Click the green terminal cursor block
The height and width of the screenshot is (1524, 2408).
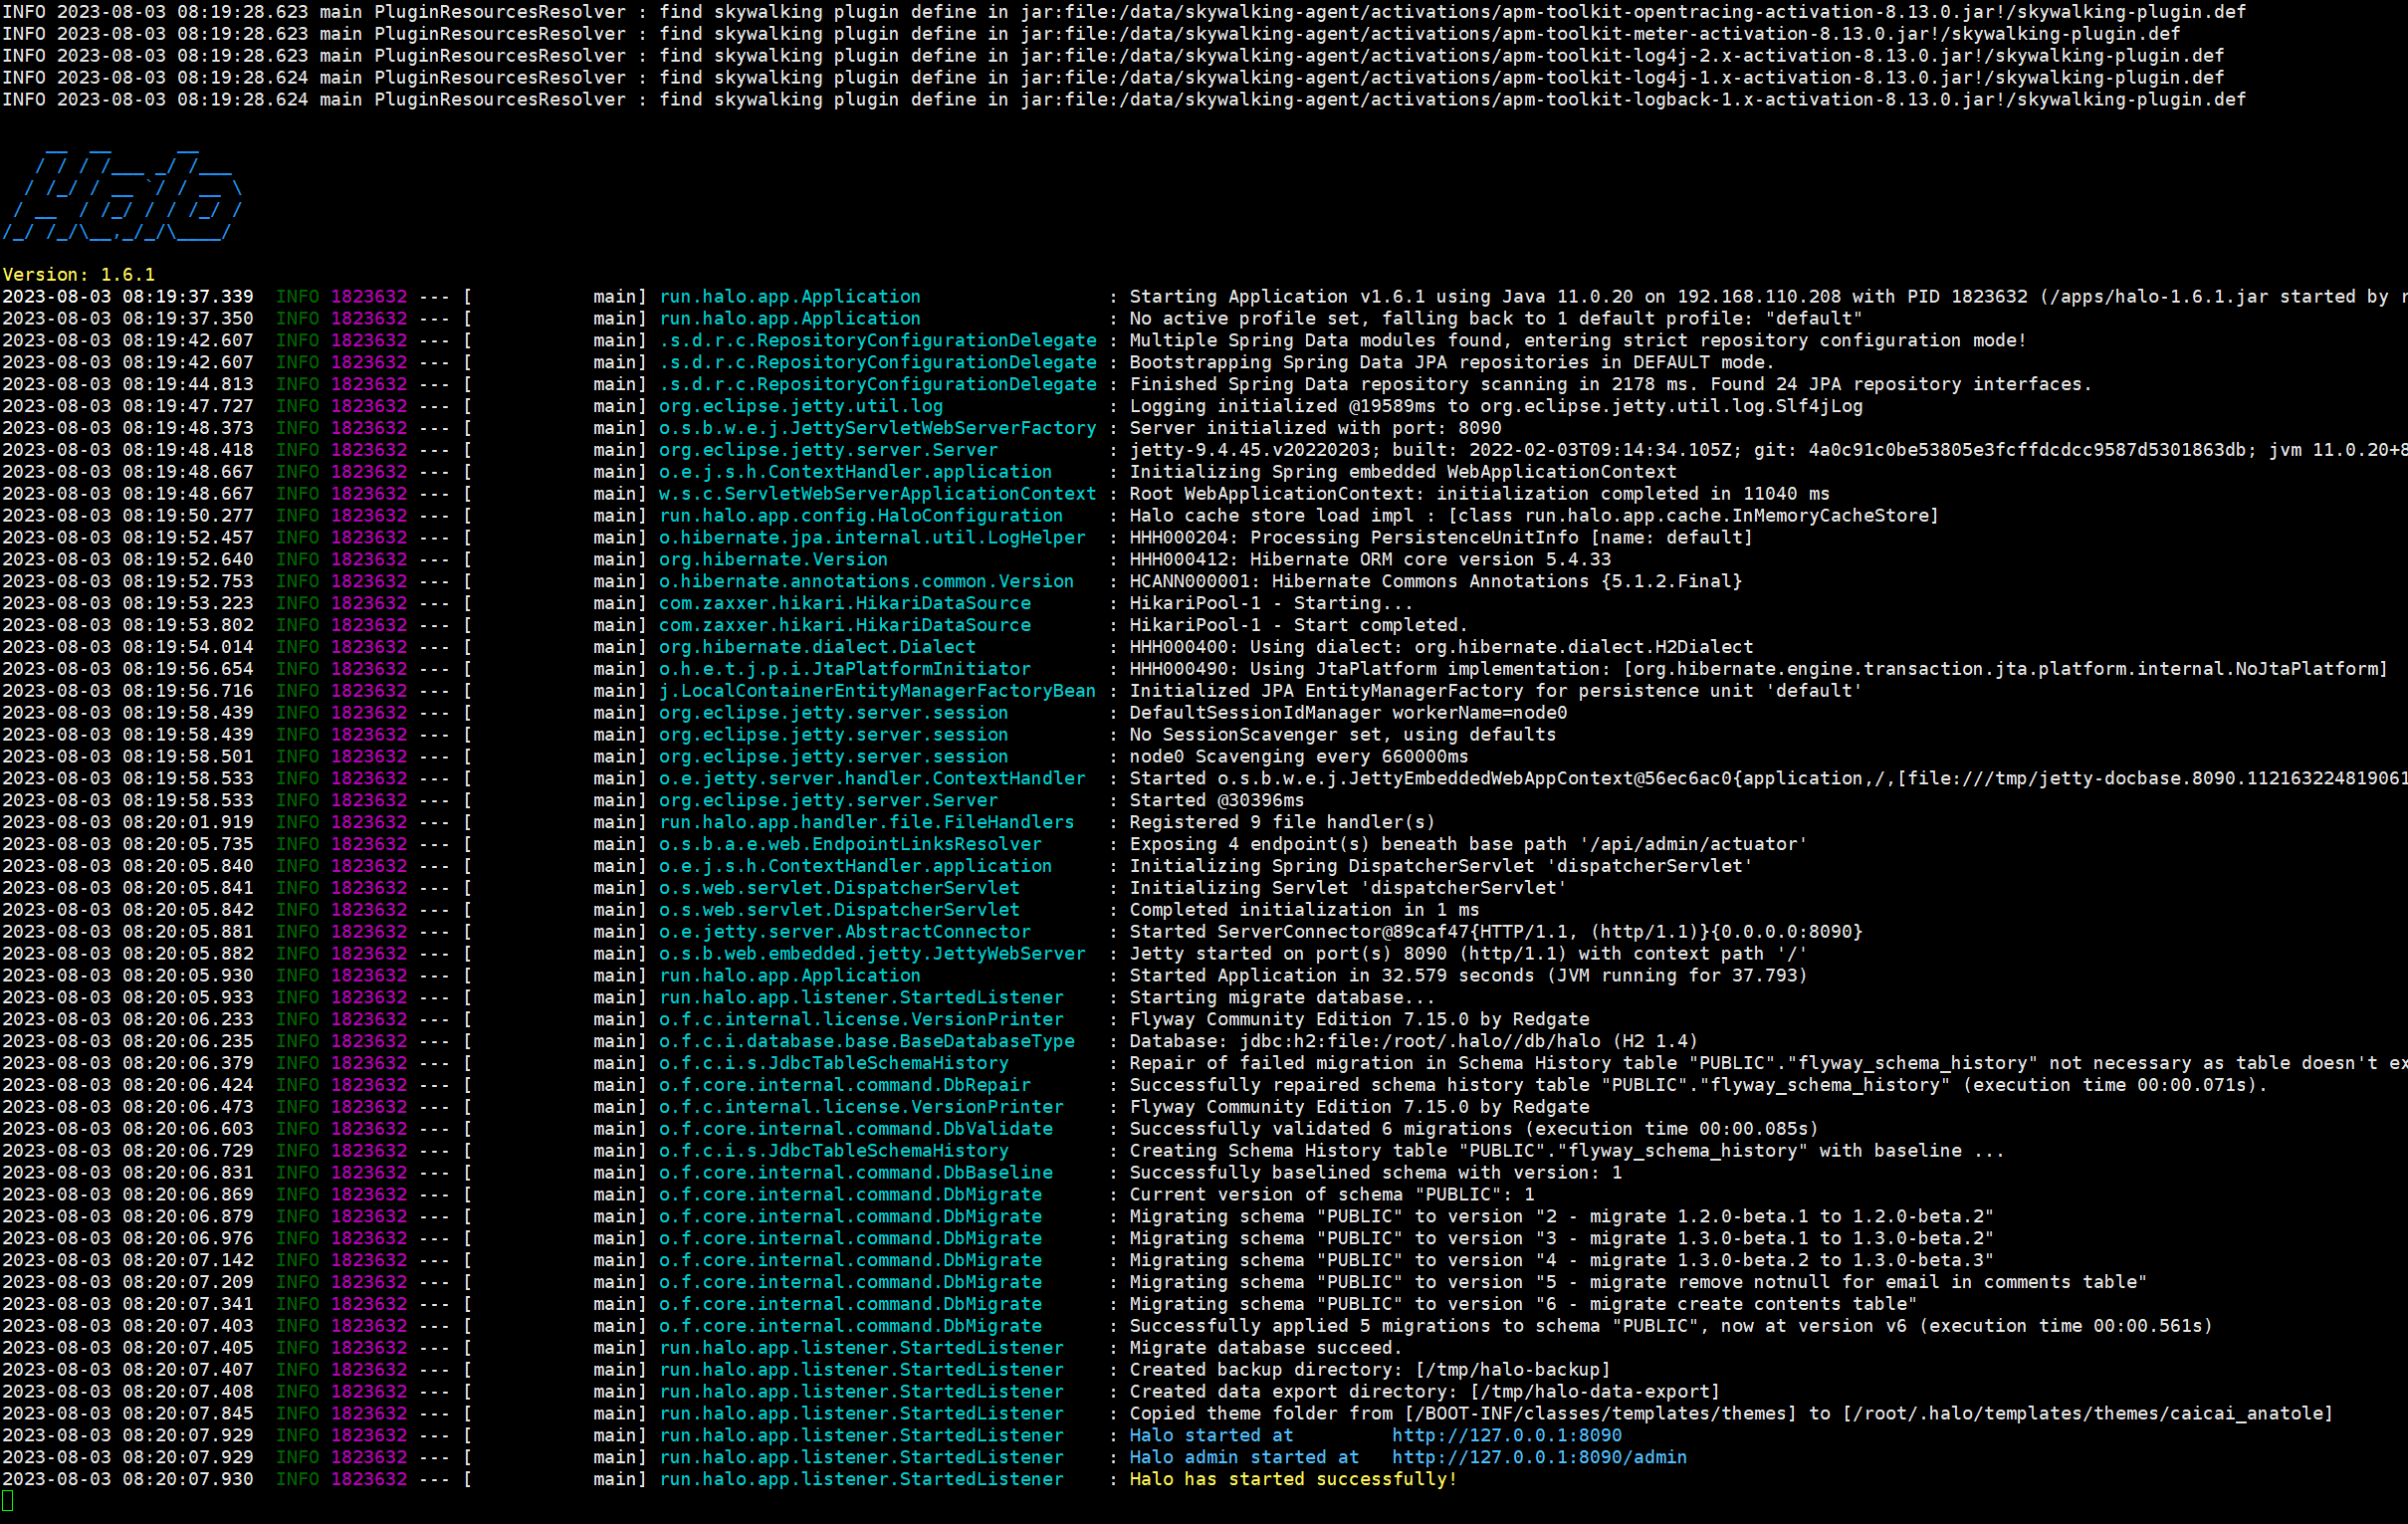pyautogui.click(x=8, y=1500)
